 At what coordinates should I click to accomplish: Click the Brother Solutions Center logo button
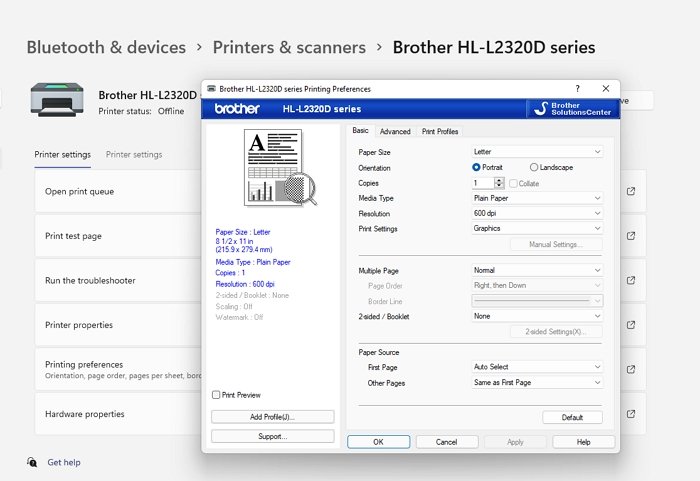point(571,108)
